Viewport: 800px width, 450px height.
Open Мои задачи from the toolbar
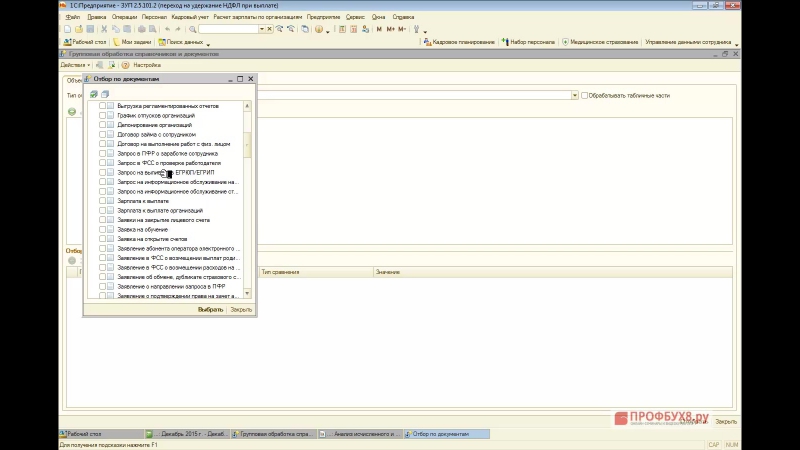point(130,42)
